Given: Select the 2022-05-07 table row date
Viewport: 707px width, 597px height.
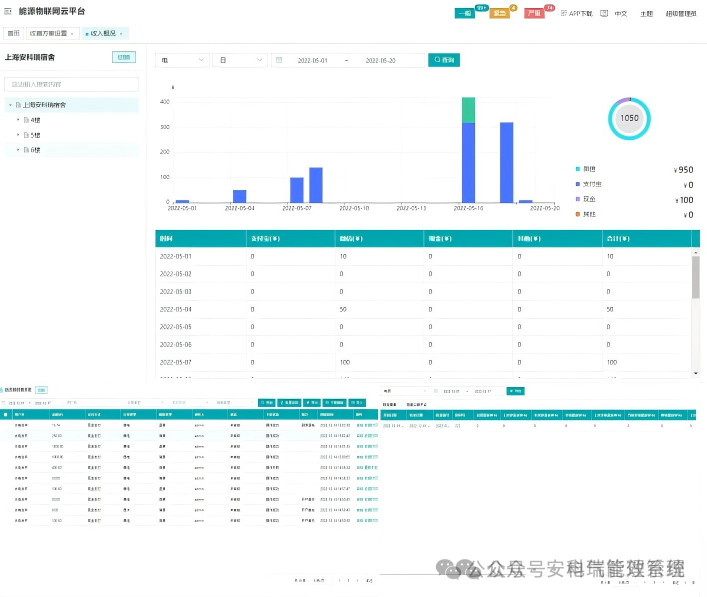Looking at the screenshot, I should [175, 362].
